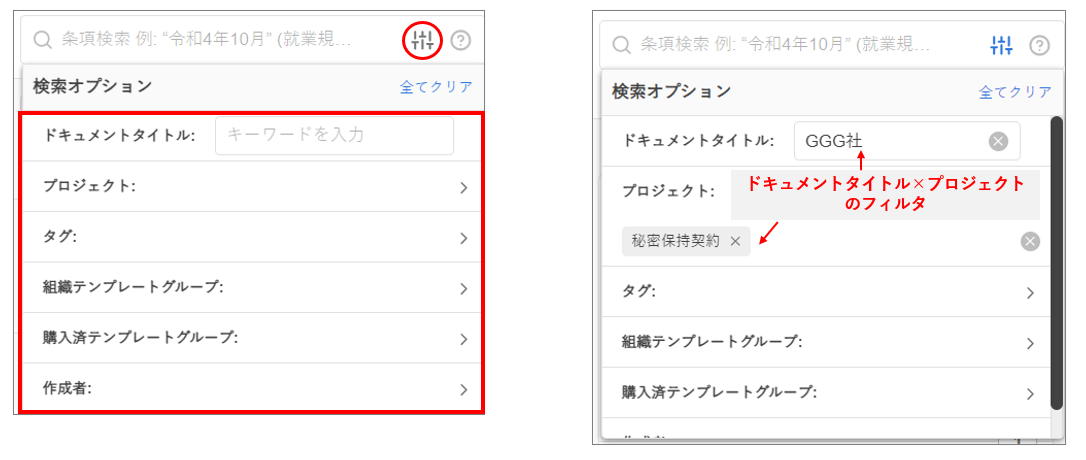The image size is (1086, 460).
Task: Expand 購入済テンプレートグループ in left panel
Action: click(464, 338)
